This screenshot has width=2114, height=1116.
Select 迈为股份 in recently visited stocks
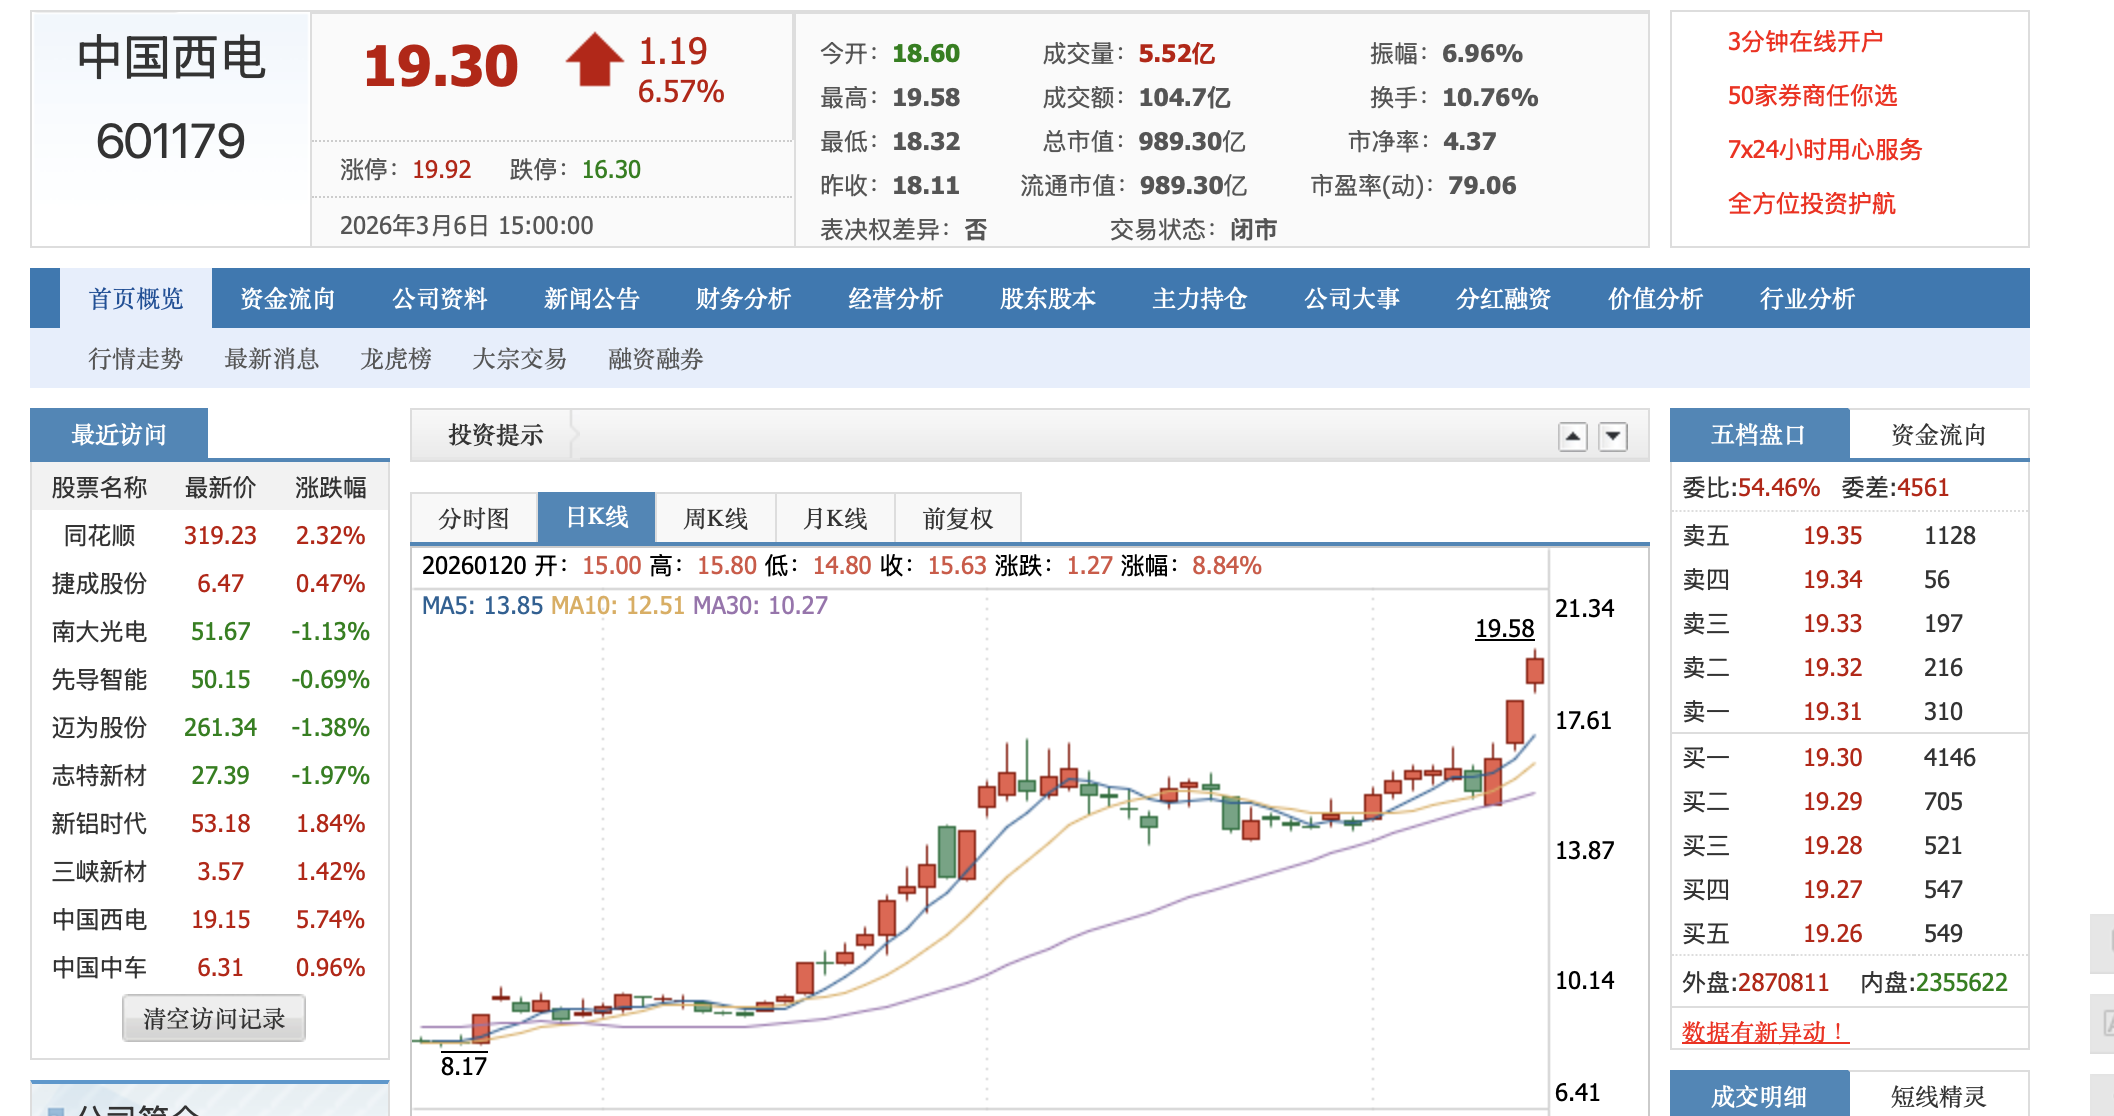click(x=99, y=727)
